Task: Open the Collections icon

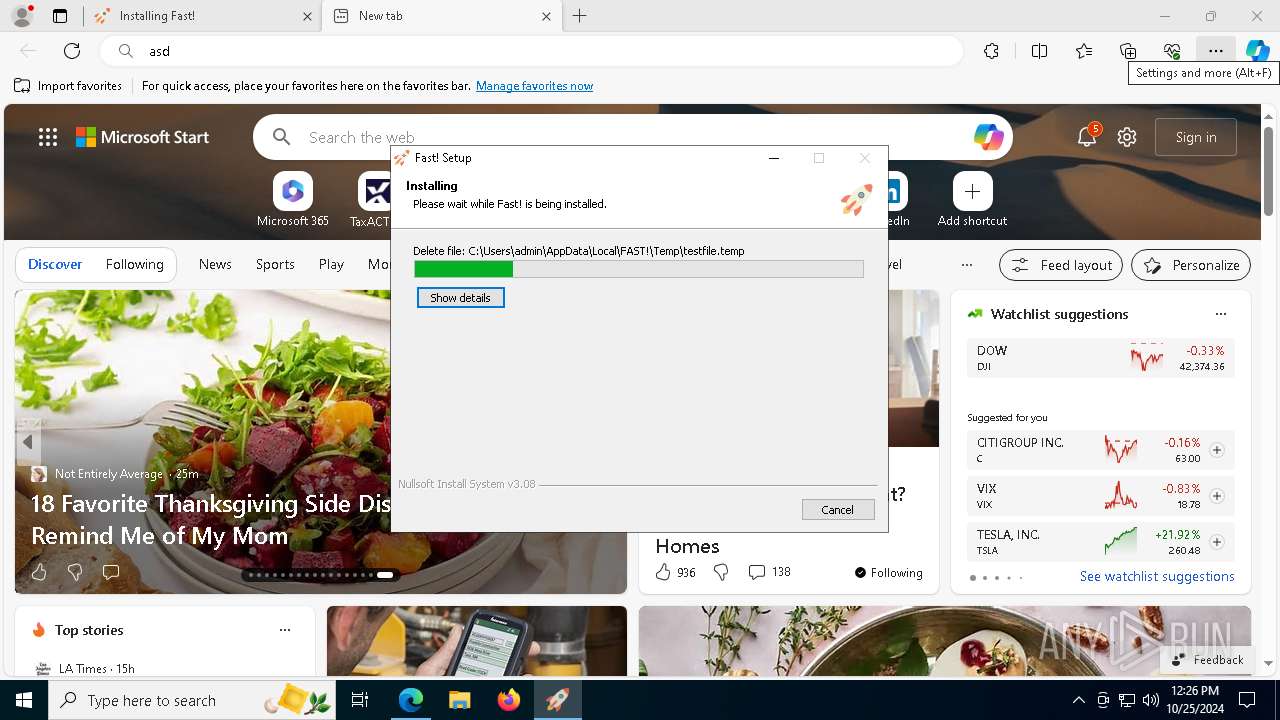Action: click(x=1128, y=51)
